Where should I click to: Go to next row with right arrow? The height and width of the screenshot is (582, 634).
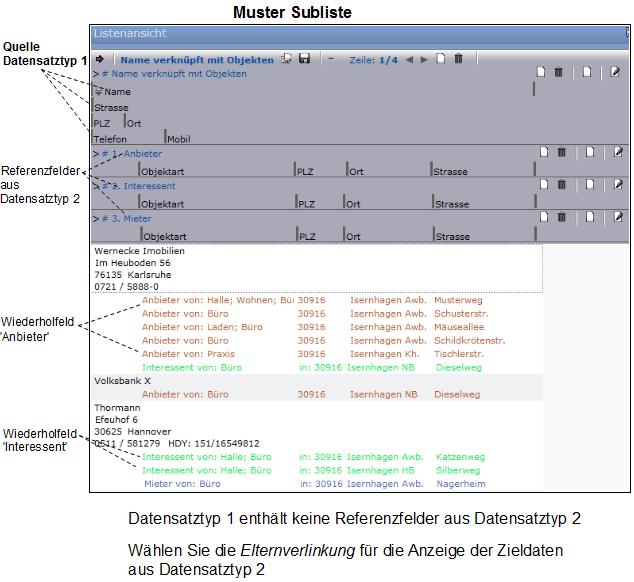click(x=424, y=59)
